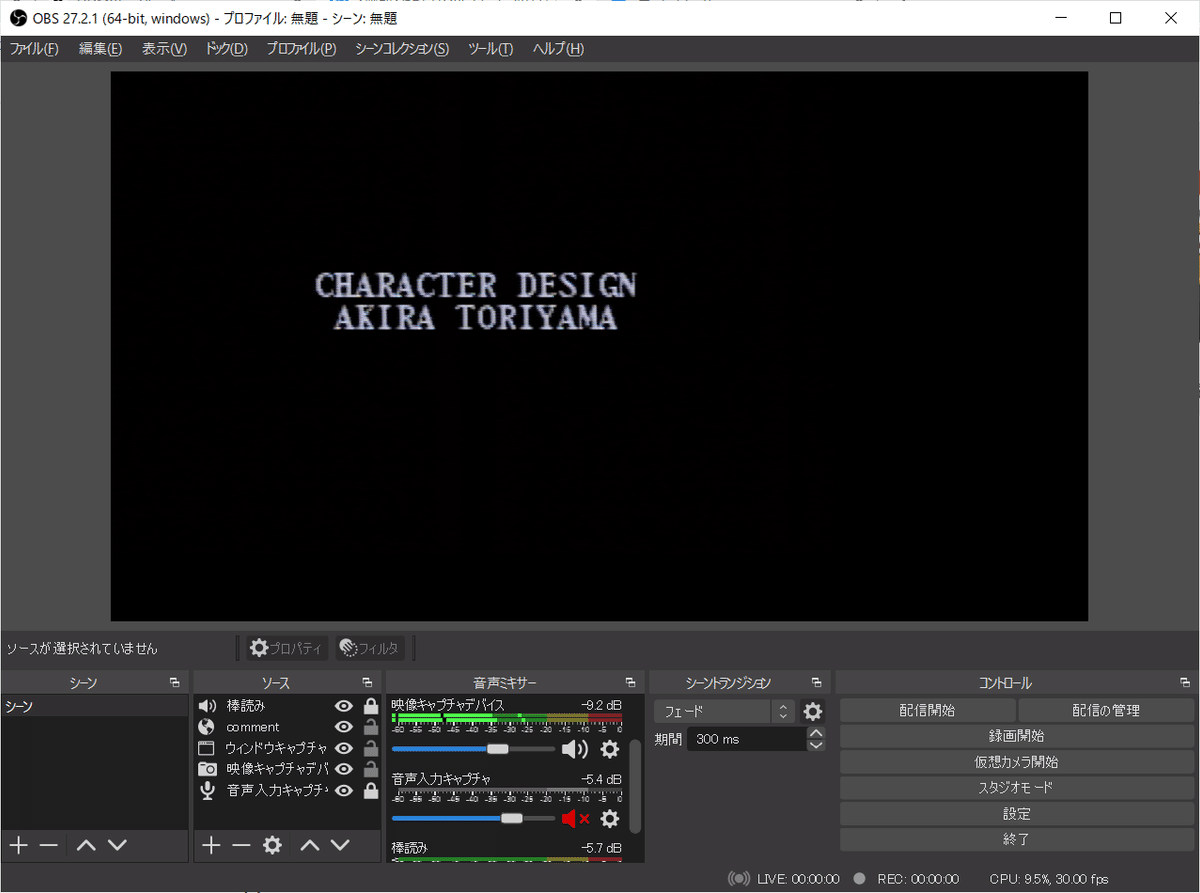This screenshot has width=1200, height=893.
Task: Move the selected source up
Action: point(310,845)
